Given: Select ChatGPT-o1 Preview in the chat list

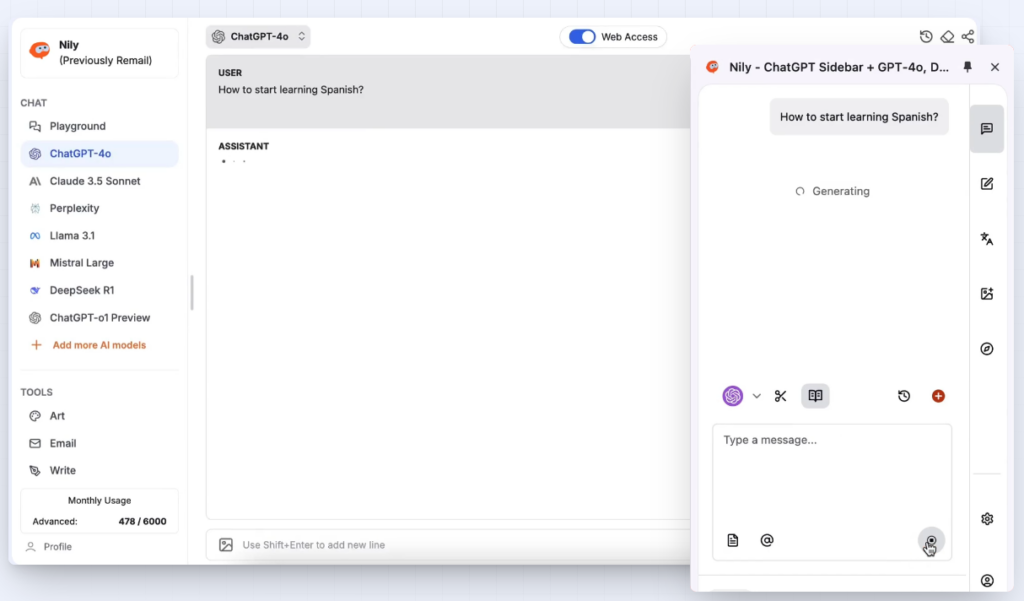Looking at the screenshot, I should tap(99, 317).
